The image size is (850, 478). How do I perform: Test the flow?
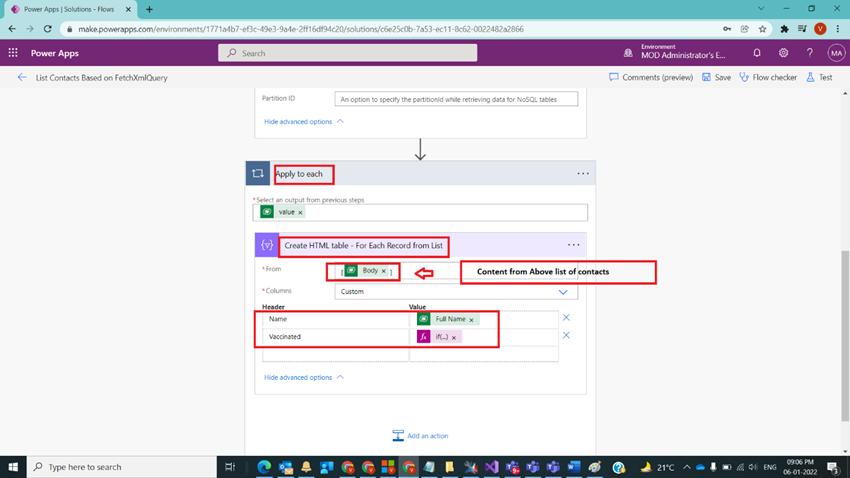[x=819, y=77]
